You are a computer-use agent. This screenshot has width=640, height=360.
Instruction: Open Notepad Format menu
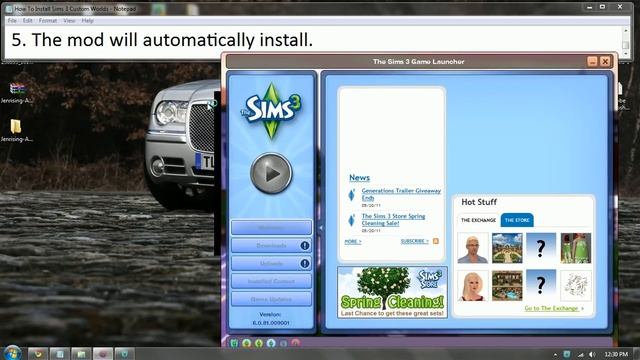point(48,20)
